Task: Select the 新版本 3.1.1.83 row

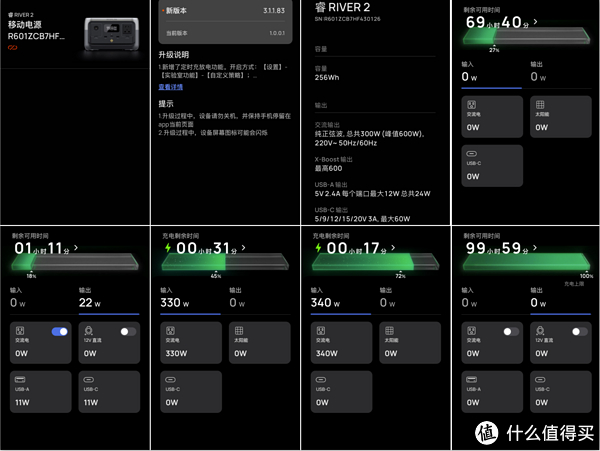Action: coord(225,11)
